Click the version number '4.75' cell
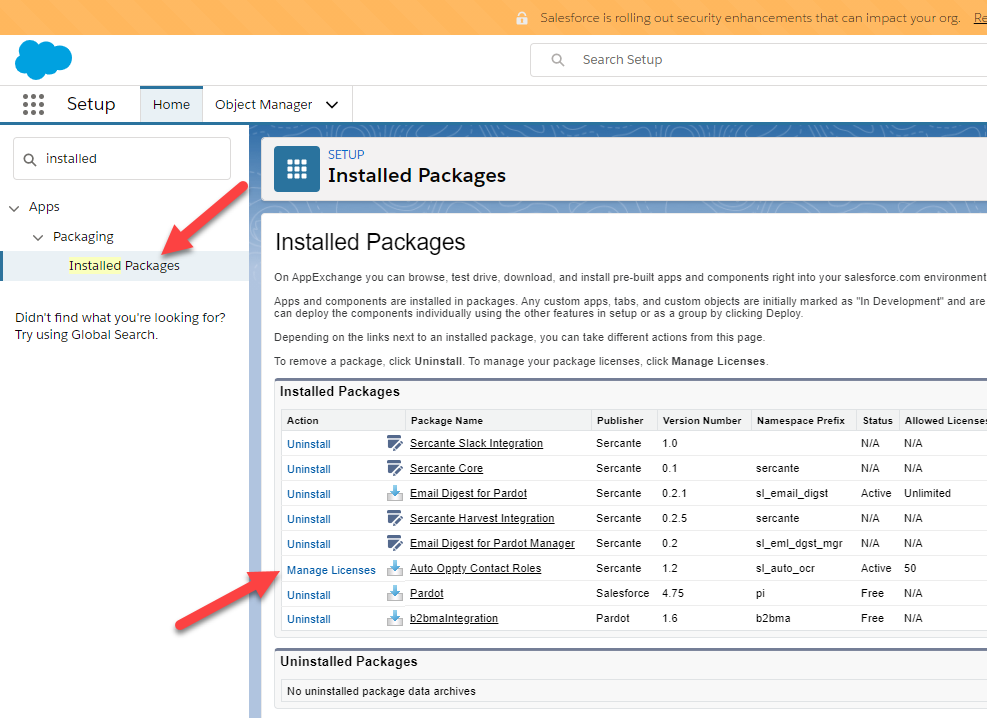987x718 pixels. (673, 593)
